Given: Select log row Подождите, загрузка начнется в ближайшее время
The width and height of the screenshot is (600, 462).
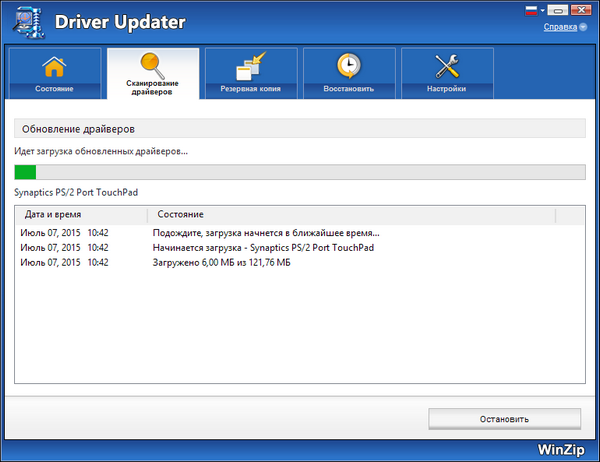Looking at the screenshot, I should coord(300,233).
